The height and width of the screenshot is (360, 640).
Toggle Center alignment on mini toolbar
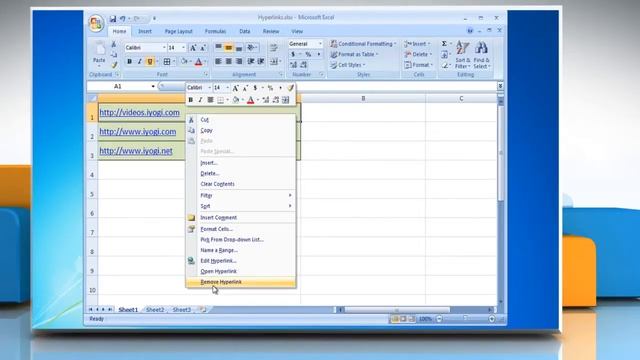pos(210,100)
